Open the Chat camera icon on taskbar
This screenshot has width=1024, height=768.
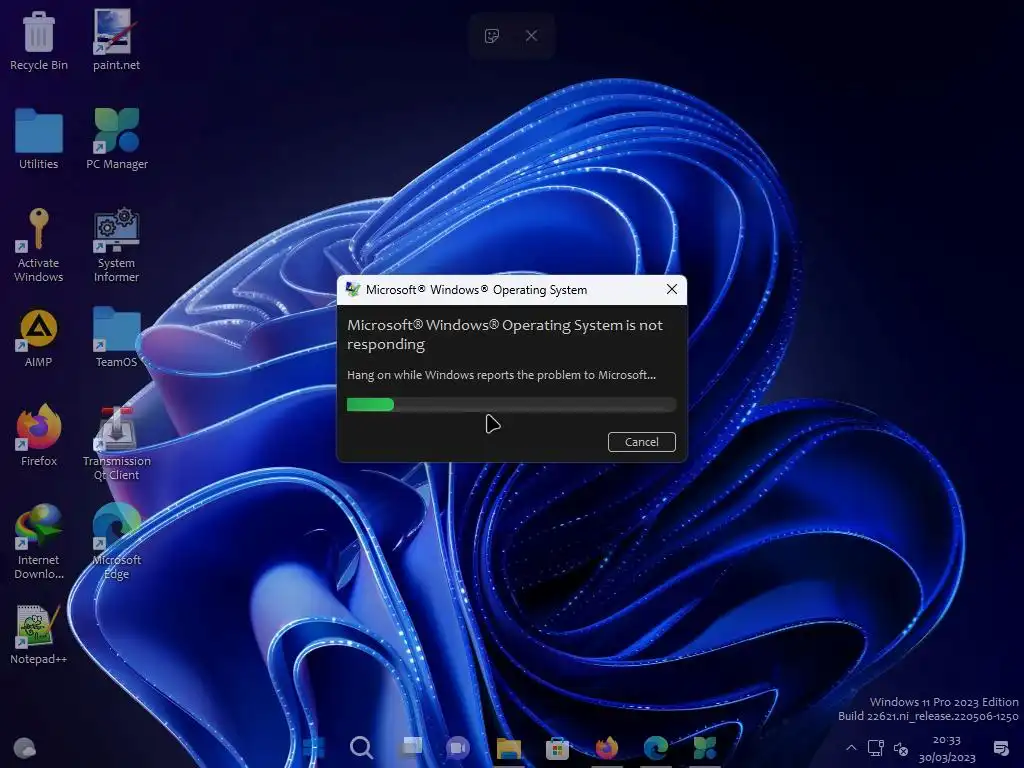coord(458,747)
